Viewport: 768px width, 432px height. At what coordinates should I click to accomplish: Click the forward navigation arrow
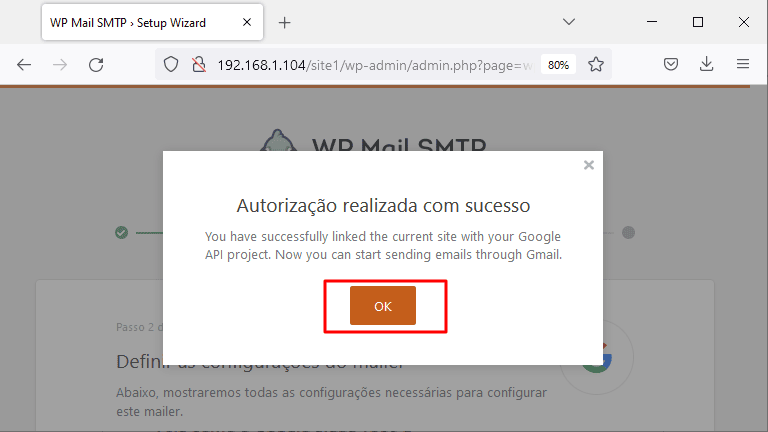pos(60,65)
